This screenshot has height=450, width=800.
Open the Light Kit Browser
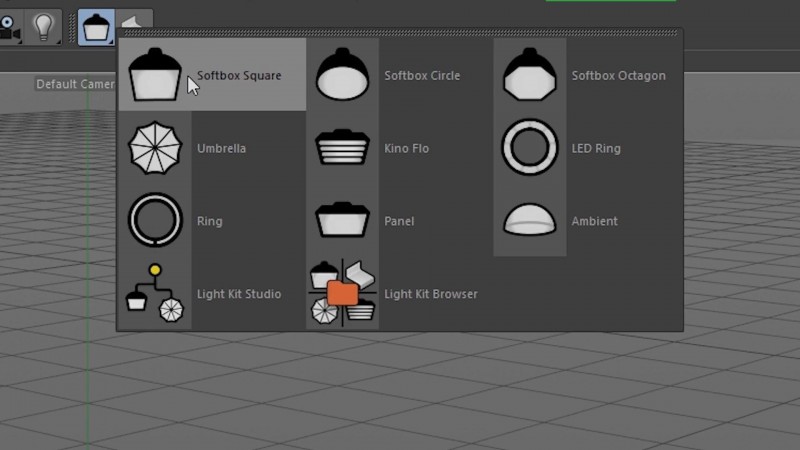[x=342, y=294]
